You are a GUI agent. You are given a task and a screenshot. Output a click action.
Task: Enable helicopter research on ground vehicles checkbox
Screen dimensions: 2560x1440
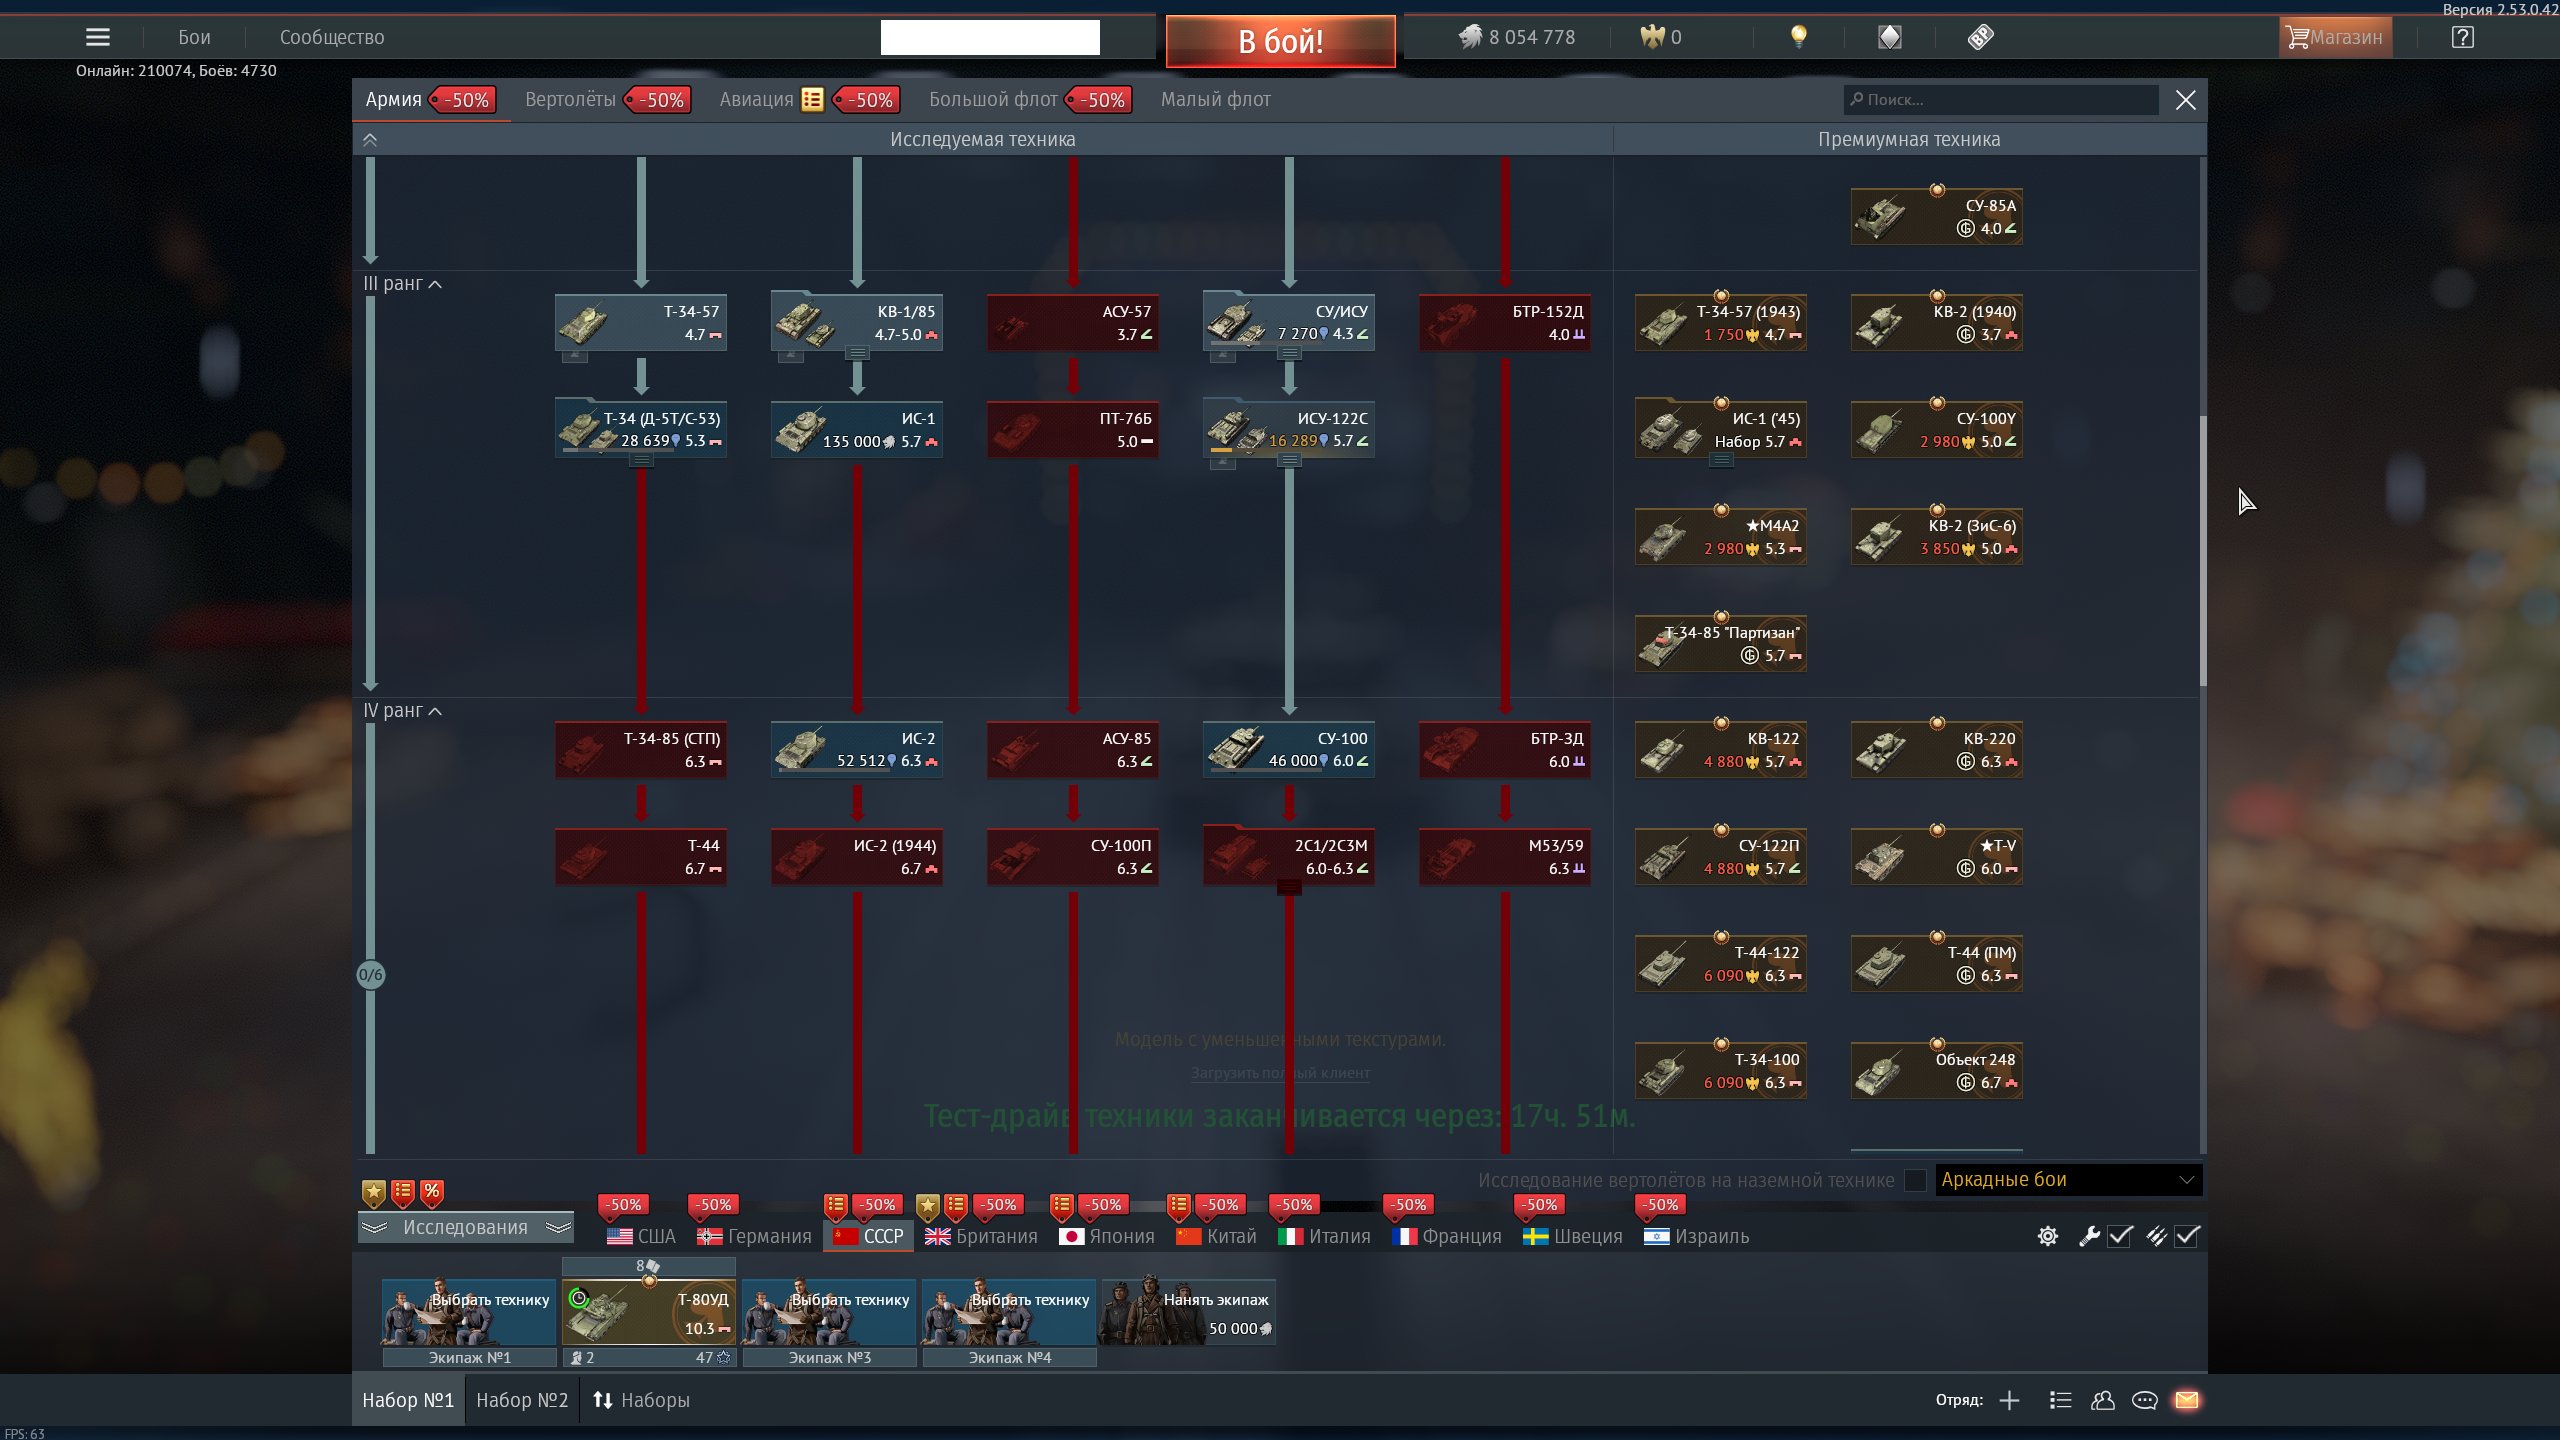tap(1915, 1180)
